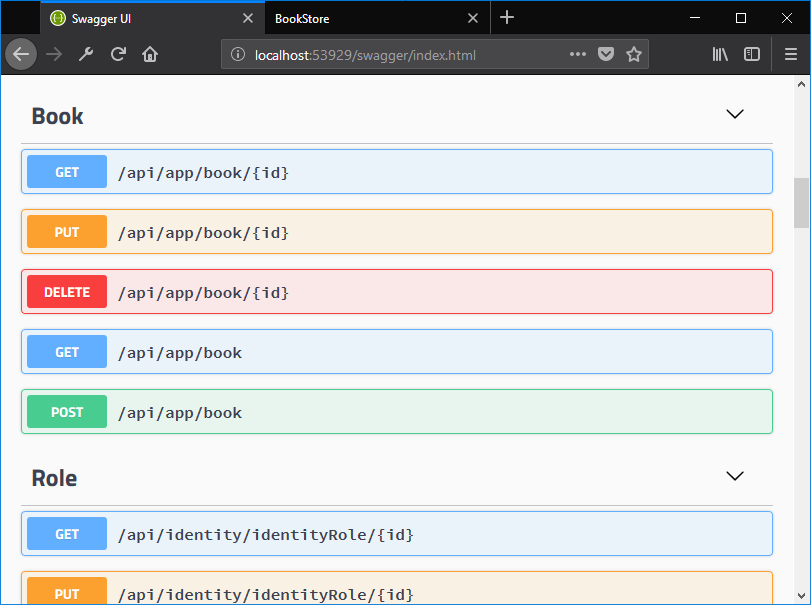
Task: Show site information for localhost
Action: click(238, 54)
